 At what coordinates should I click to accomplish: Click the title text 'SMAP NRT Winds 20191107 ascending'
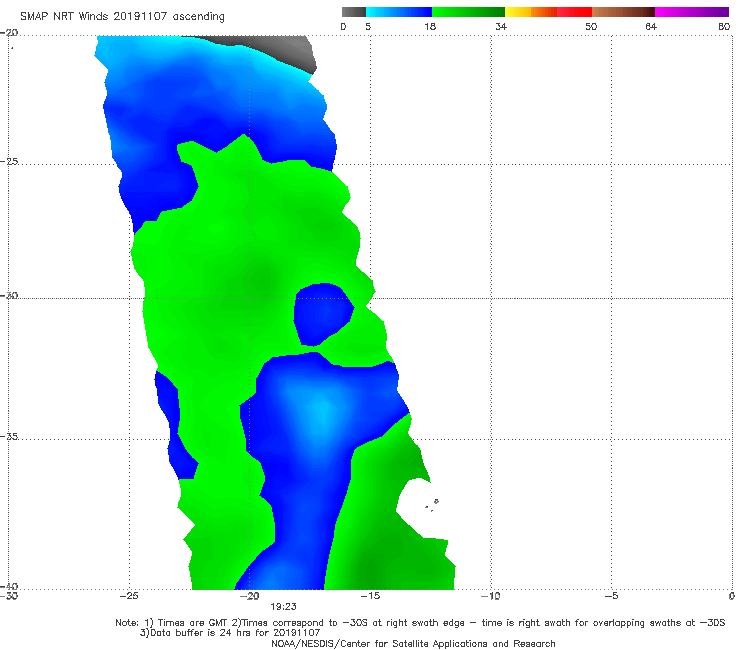pyautogui.click(x=122, y=17)
